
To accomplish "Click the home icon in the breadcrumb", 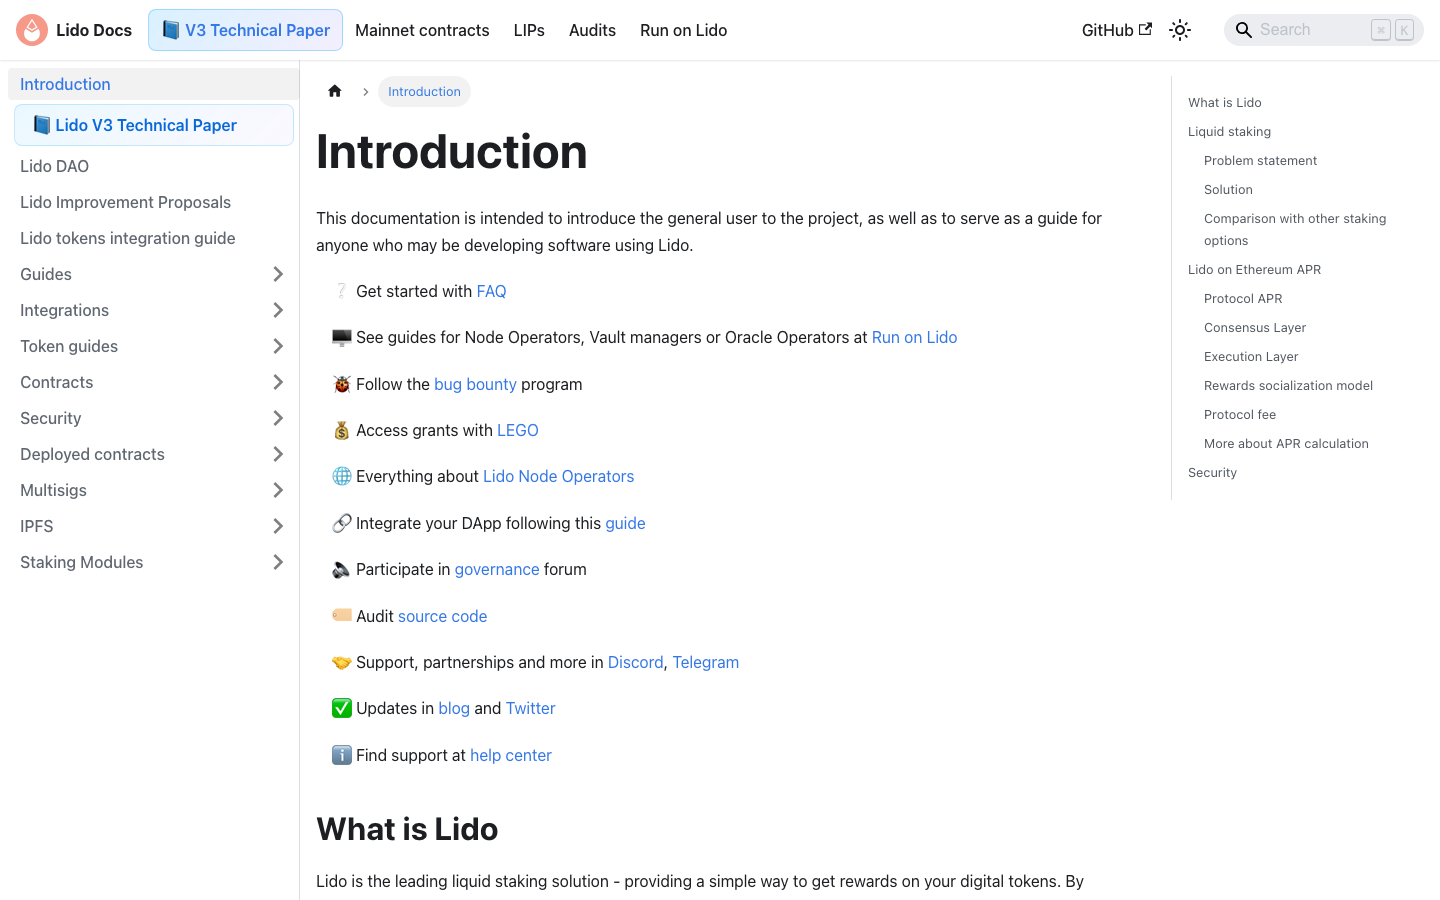I will [334, 90].
